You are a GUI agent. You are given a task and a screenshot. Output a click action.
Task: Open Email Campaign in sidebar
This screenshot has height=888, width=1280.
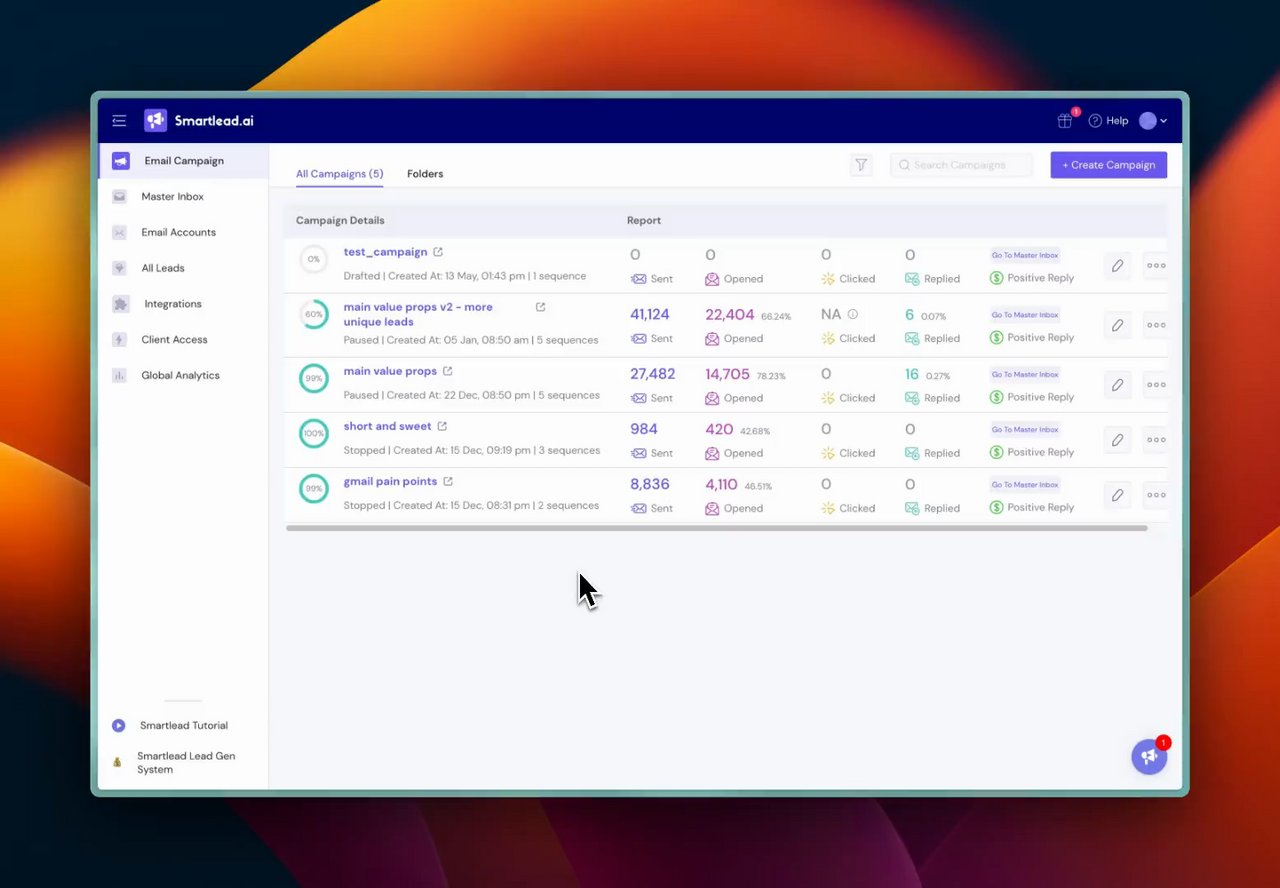183,161
